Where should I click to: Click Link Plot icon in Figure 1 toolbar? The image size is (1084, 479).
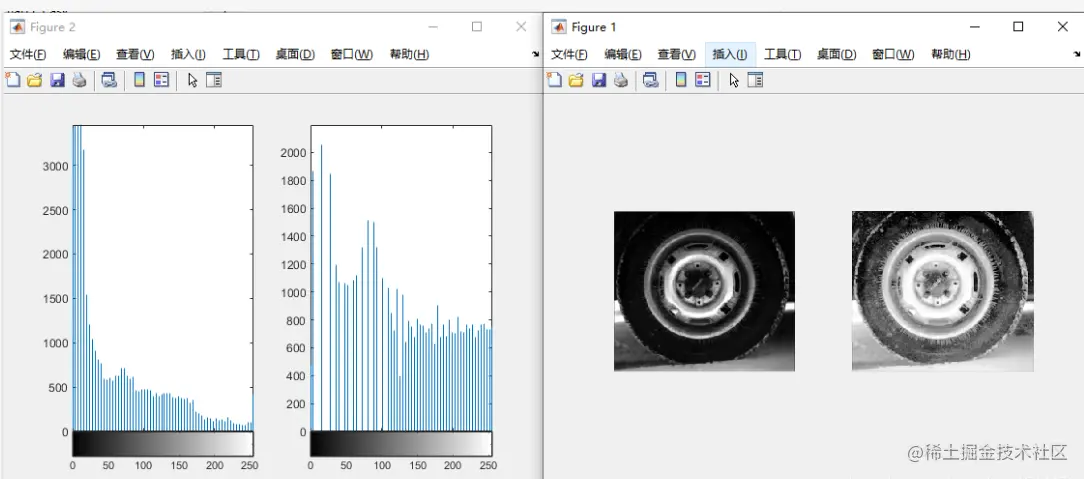pyautogui.click(x=651, y=80)
